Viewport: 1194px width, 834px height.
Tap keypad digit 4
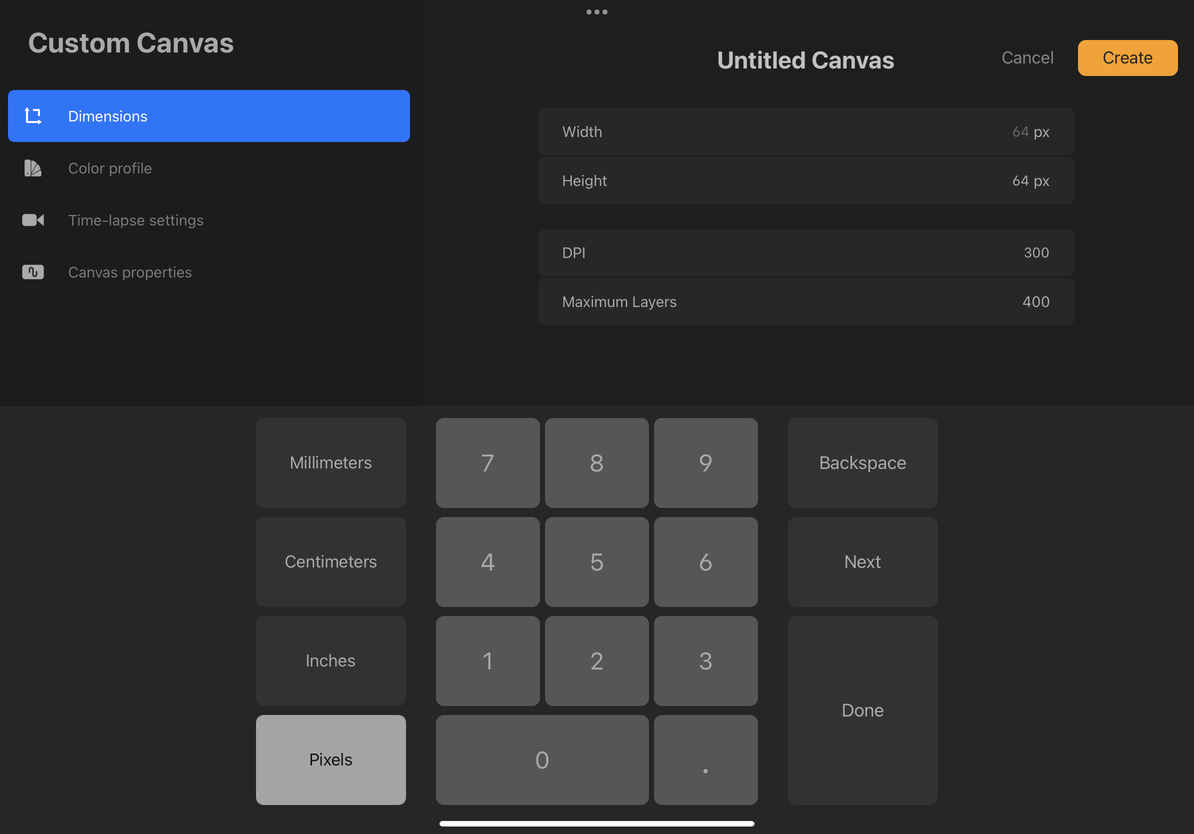pyautogui.click(x=487, y=561)
